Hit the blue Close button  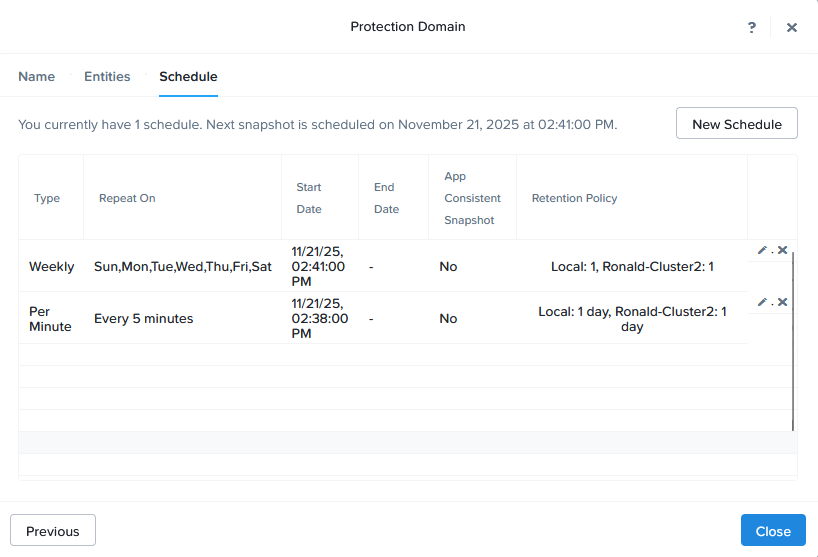pos(773,531)
